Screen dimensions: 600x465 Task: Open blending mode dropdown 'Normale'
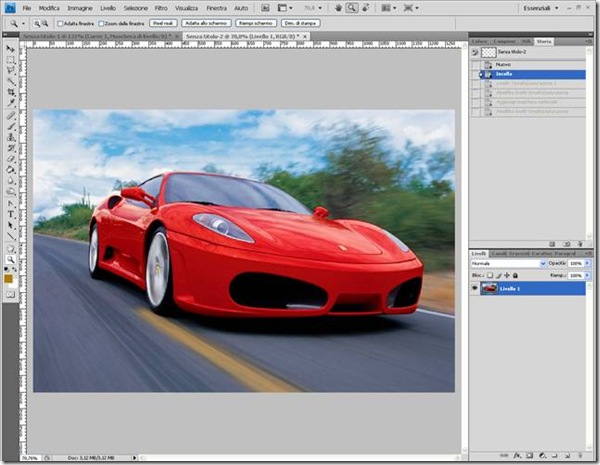pos(509,264)
